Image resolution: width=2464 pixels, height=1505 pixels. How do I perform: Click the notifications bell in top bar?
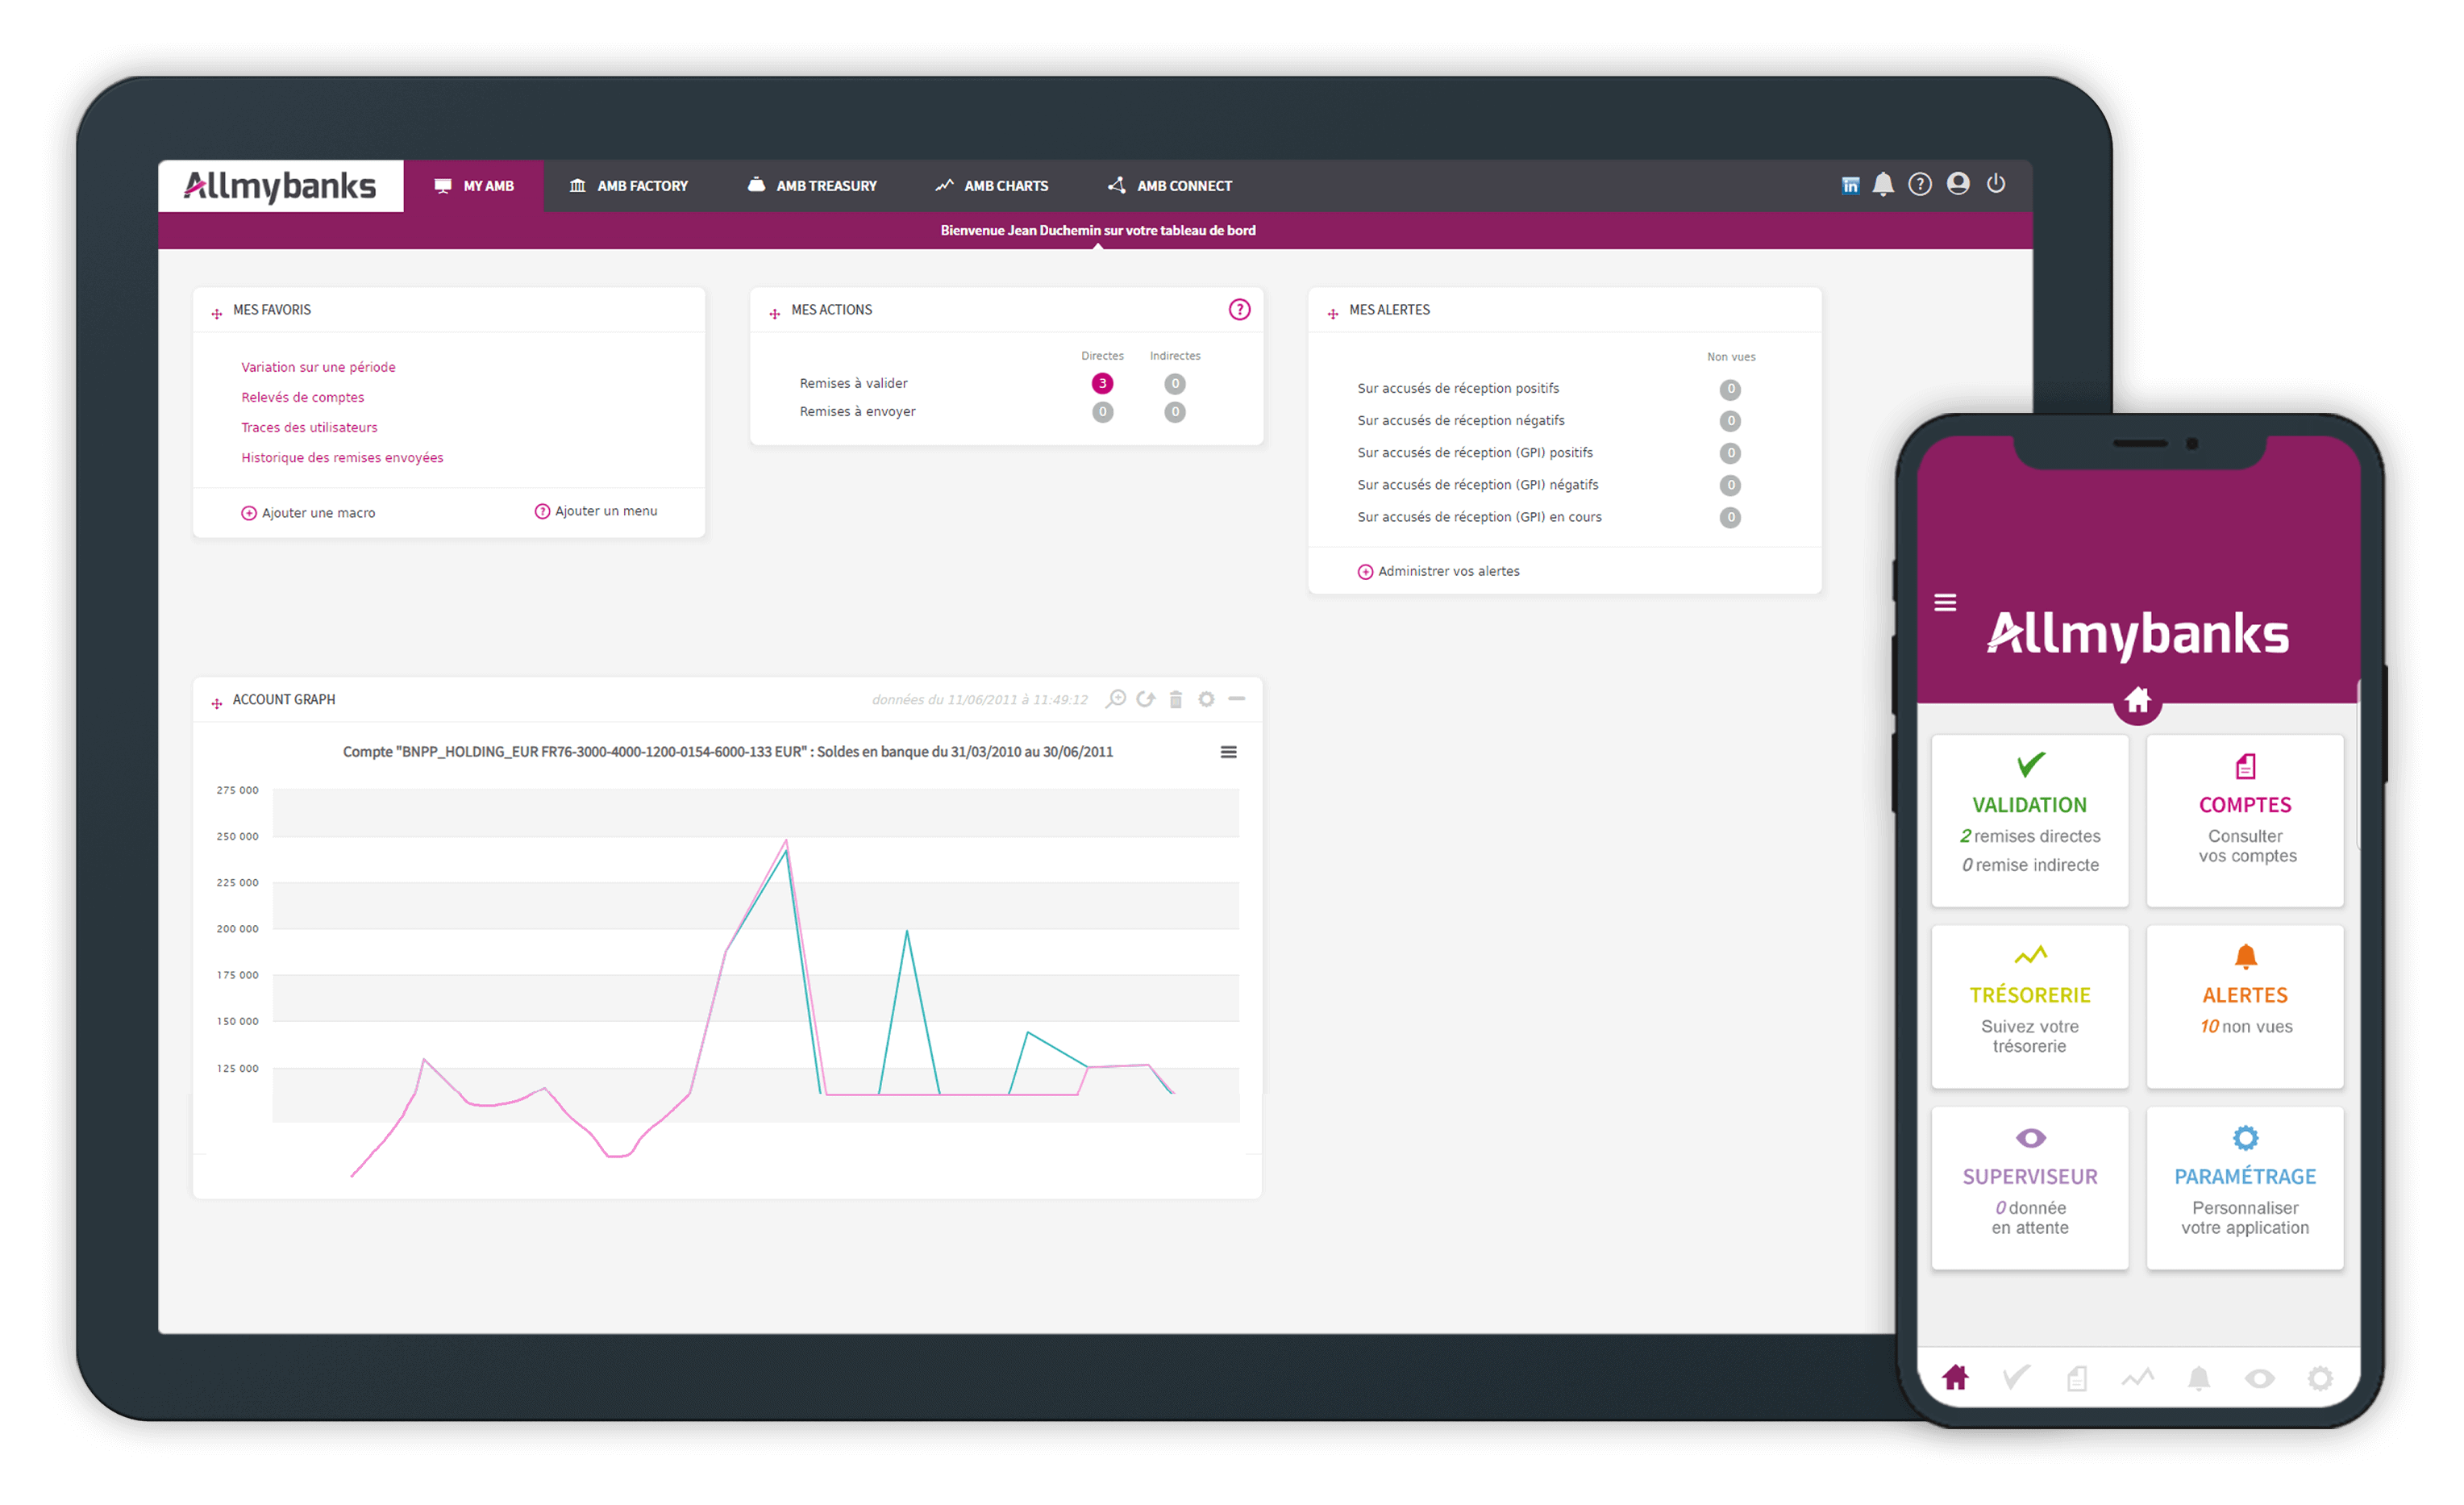1883,184
